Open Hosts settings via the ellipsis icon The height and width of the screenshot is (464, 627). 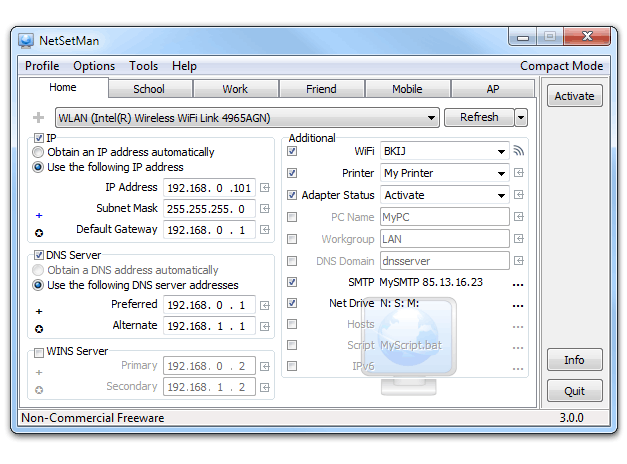click(x=518, y=327)
